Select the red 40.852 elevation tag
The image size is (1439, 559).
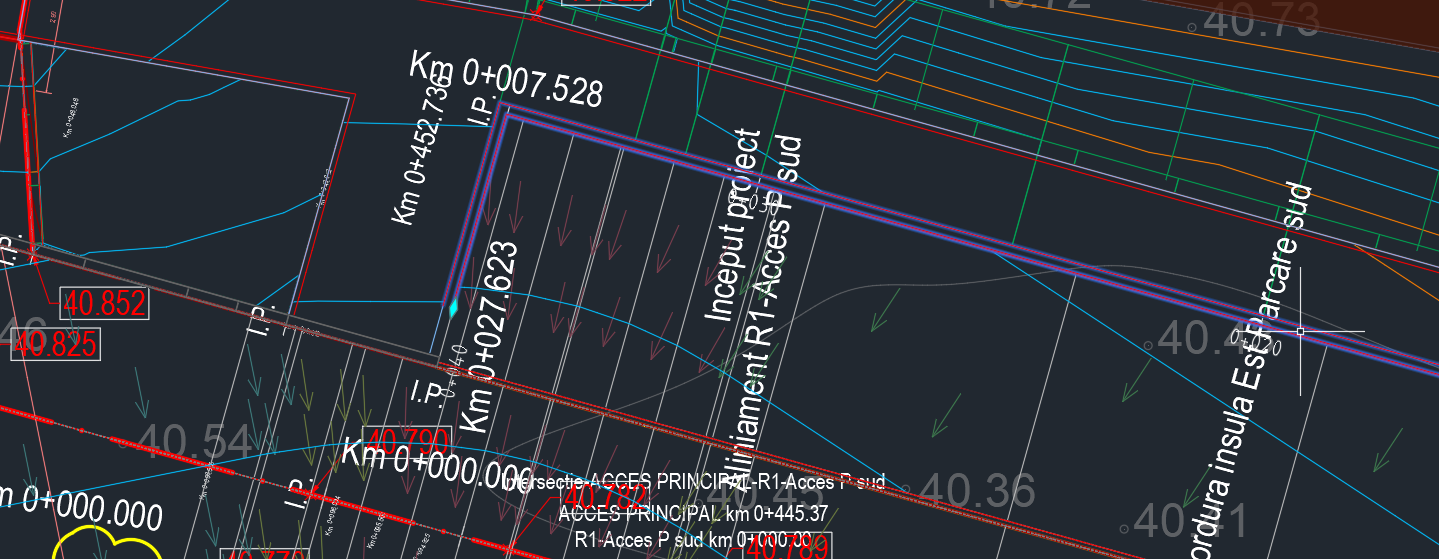point(104,303)
